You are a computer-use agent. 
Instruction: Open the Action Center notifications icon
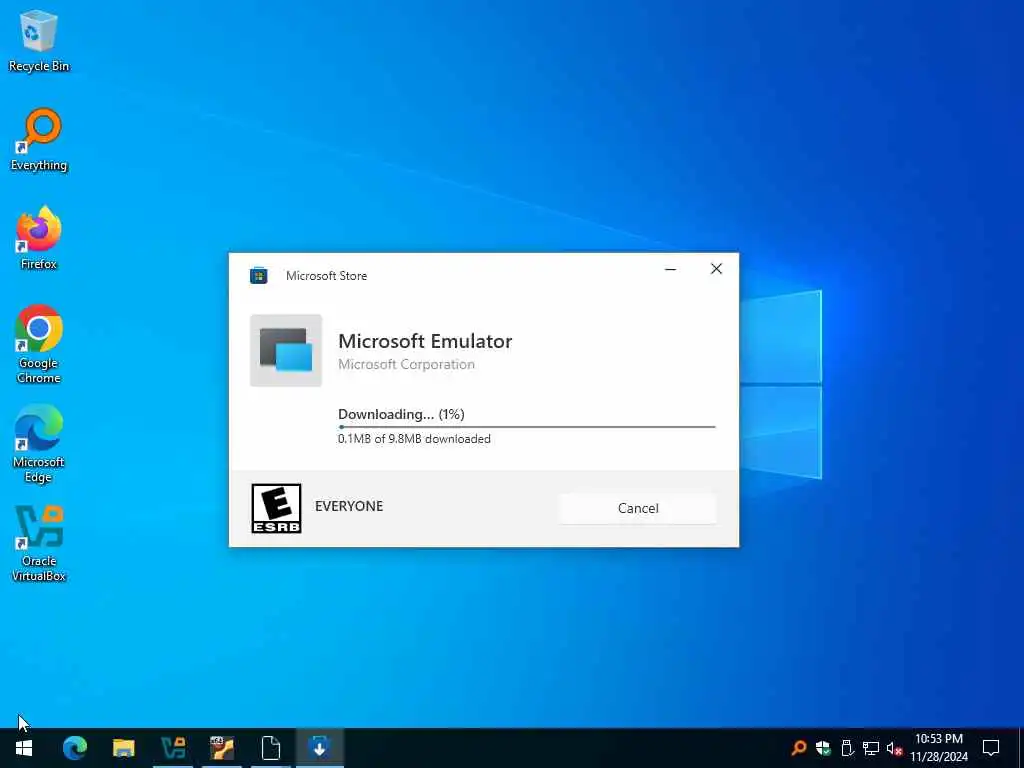[991, 748]
